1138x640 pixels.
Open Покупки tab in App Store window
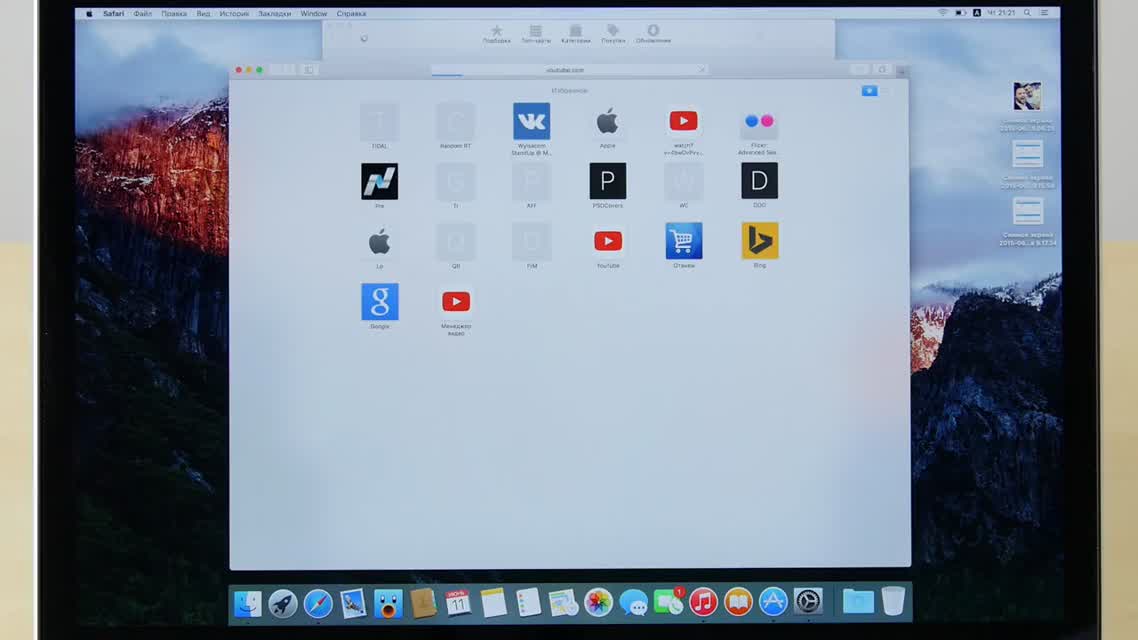pyautogui.click(x=613, y=34)
